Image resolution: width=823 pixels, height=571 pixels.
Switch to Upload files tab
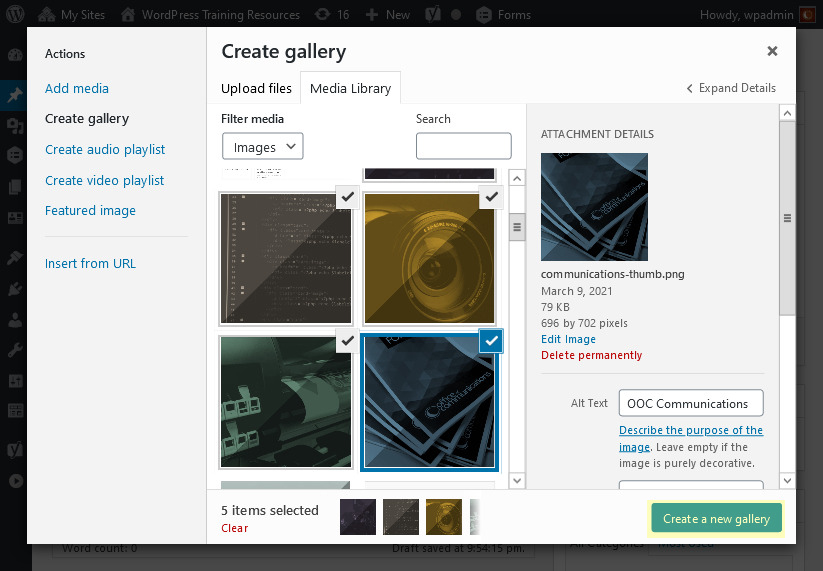[256, 88]
